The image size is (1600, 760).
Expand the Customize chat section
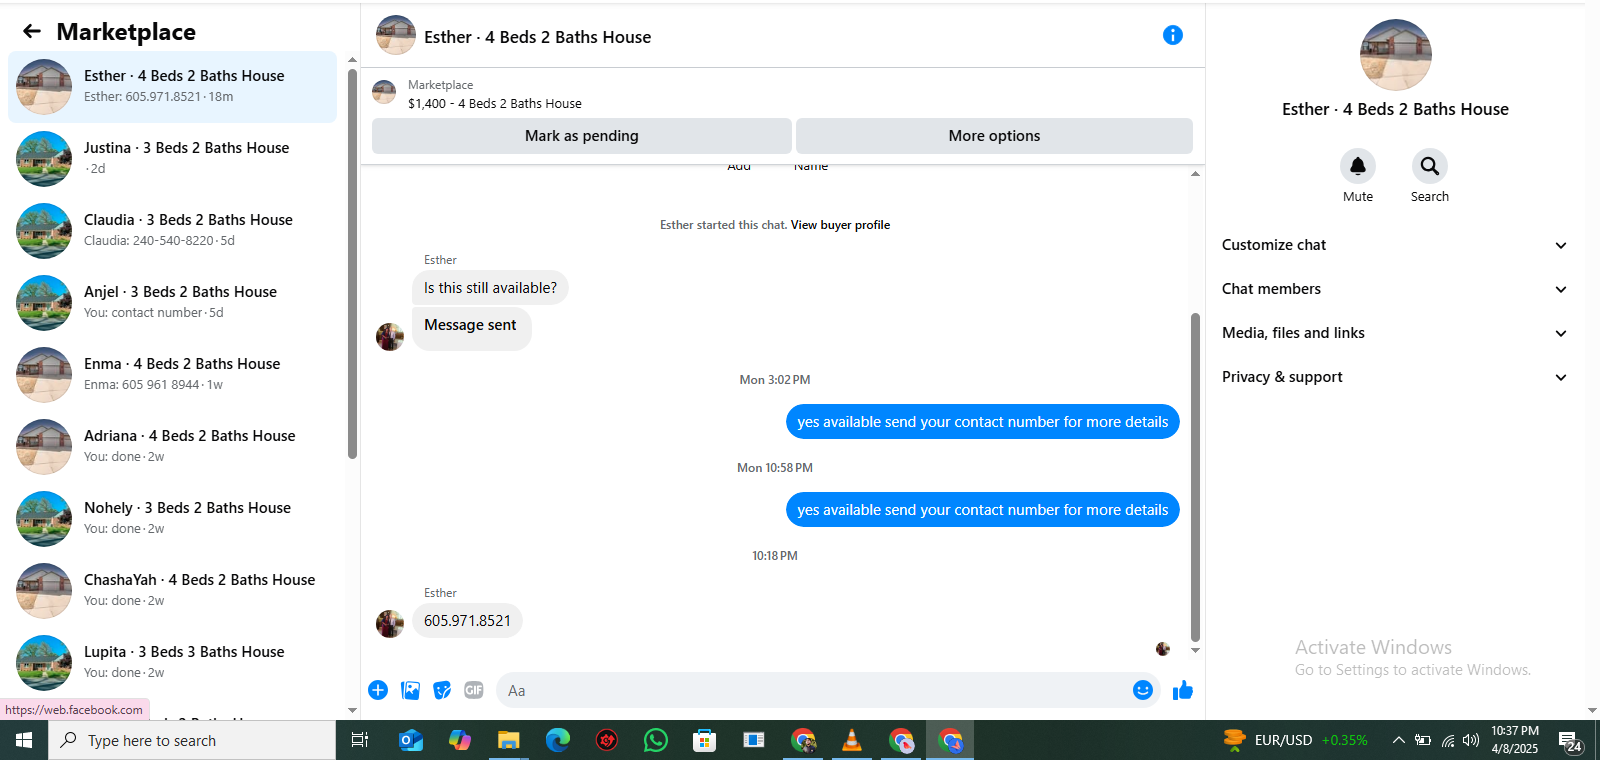coord(1394,245)
